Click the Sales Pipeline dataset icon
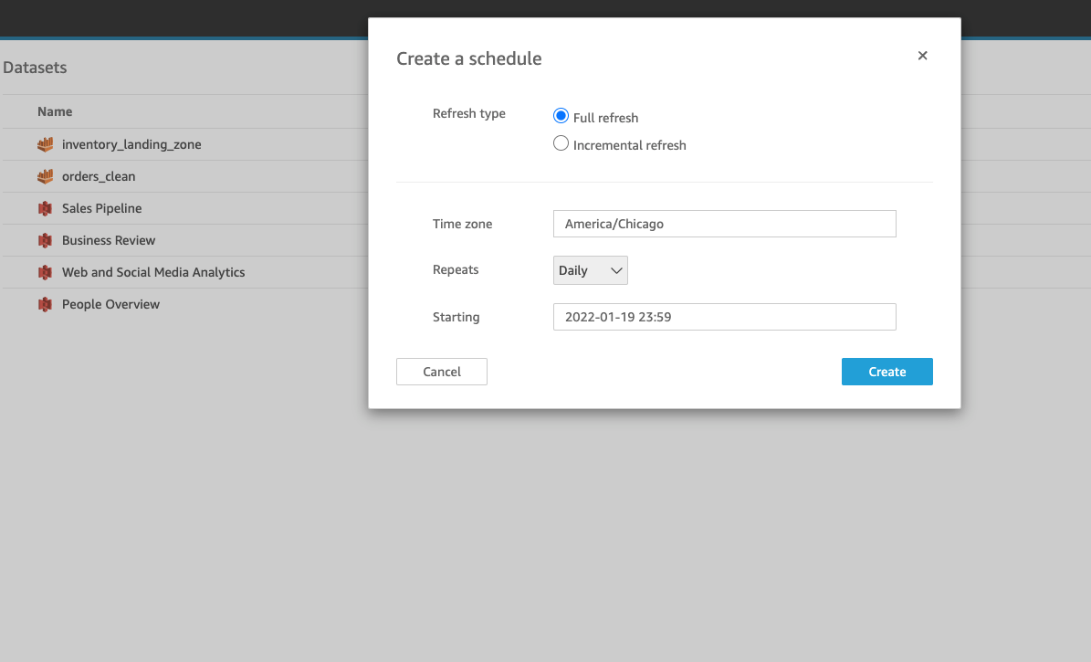This screenshot has width=1091, height=662. tap(45, 208)
